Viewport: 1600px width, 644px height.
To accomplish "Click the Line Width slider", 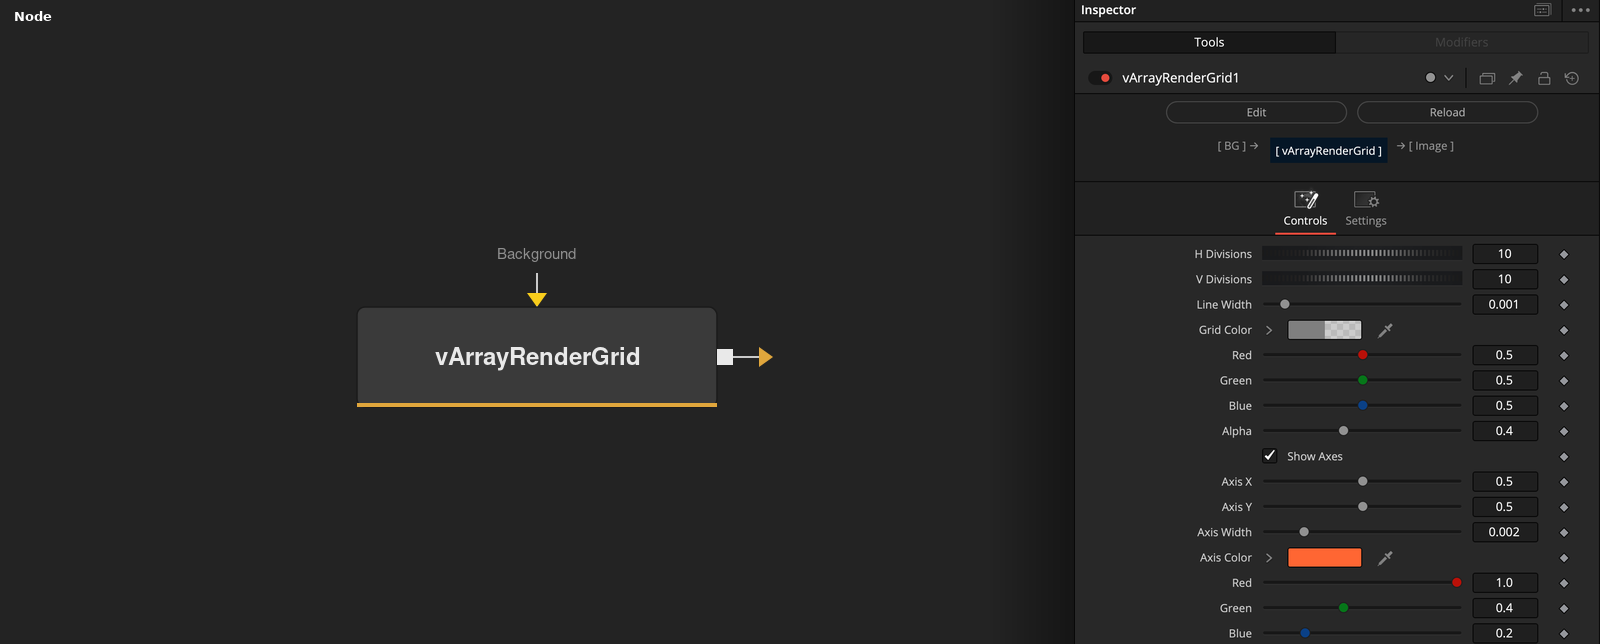I will (1362, 304).
